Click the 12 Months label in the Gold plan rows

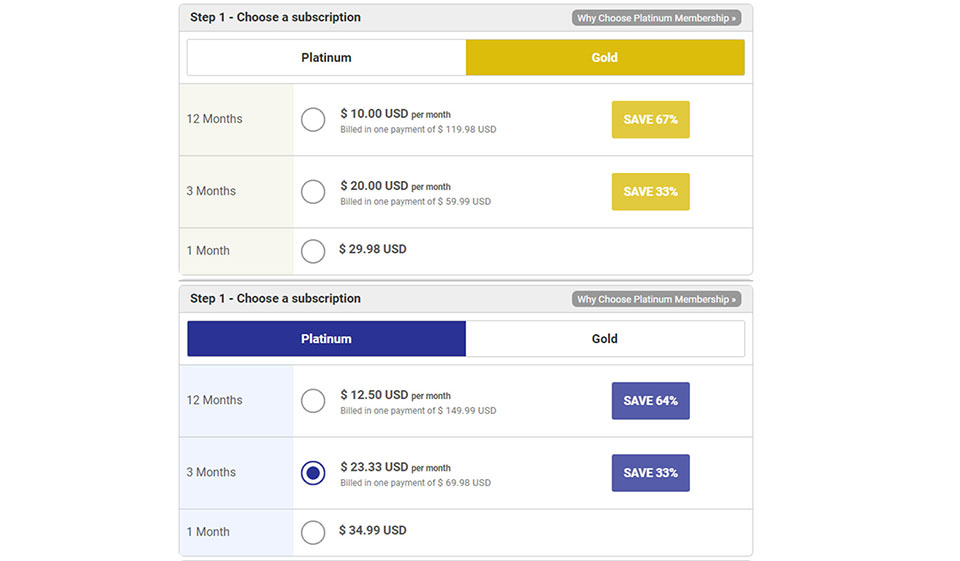coord(214,119)
